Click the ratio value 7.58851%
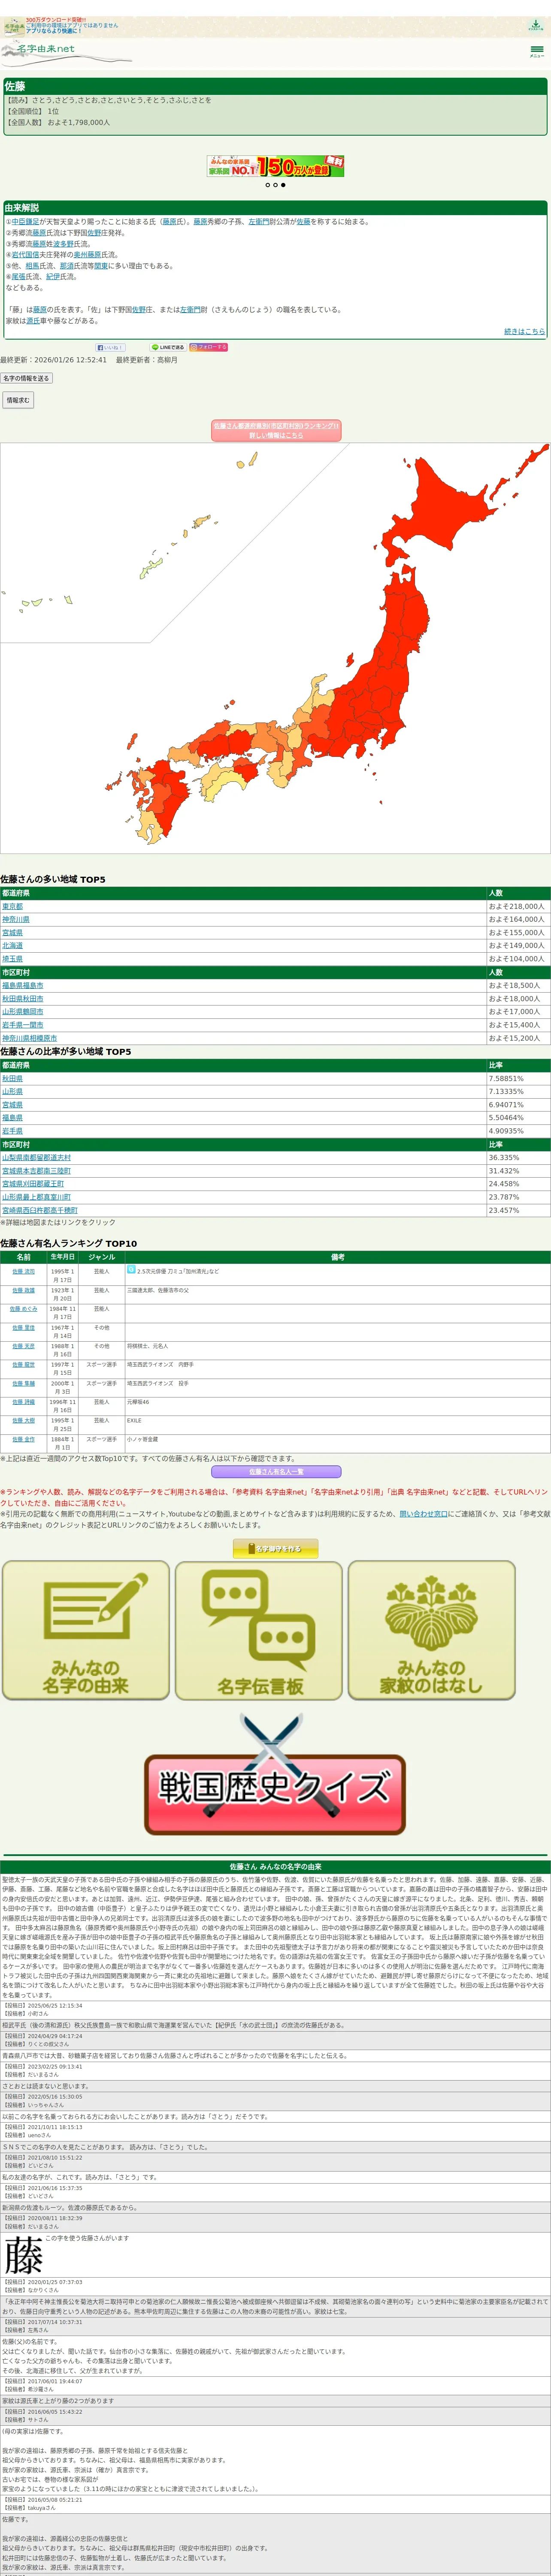 point(506,1078)
